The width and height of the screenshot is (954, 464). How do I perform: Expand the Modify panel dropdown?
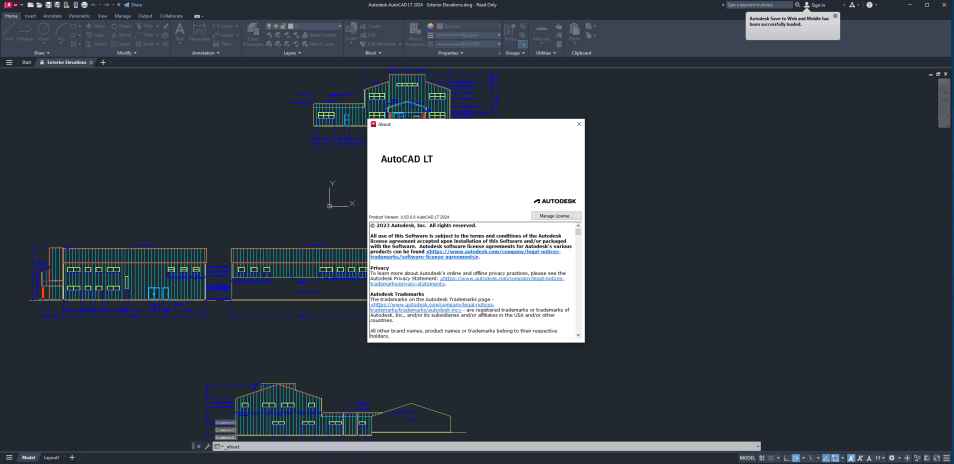[127, 52]
